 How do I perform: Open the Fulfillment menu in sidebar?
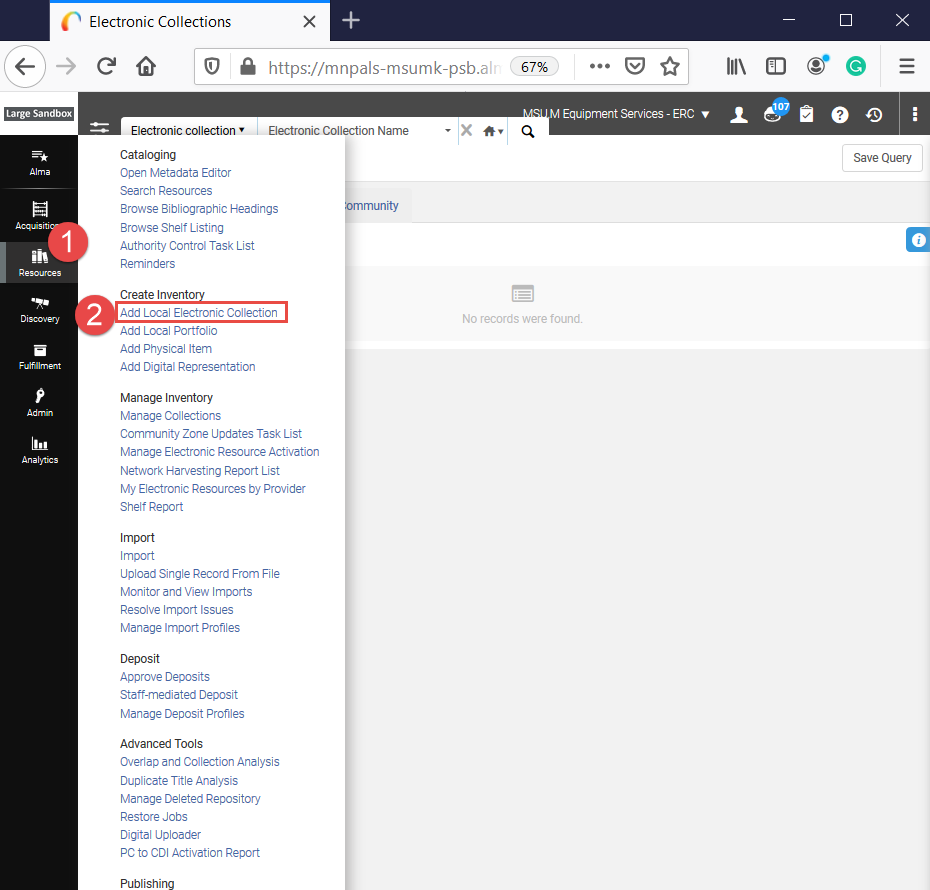point(40,356)
